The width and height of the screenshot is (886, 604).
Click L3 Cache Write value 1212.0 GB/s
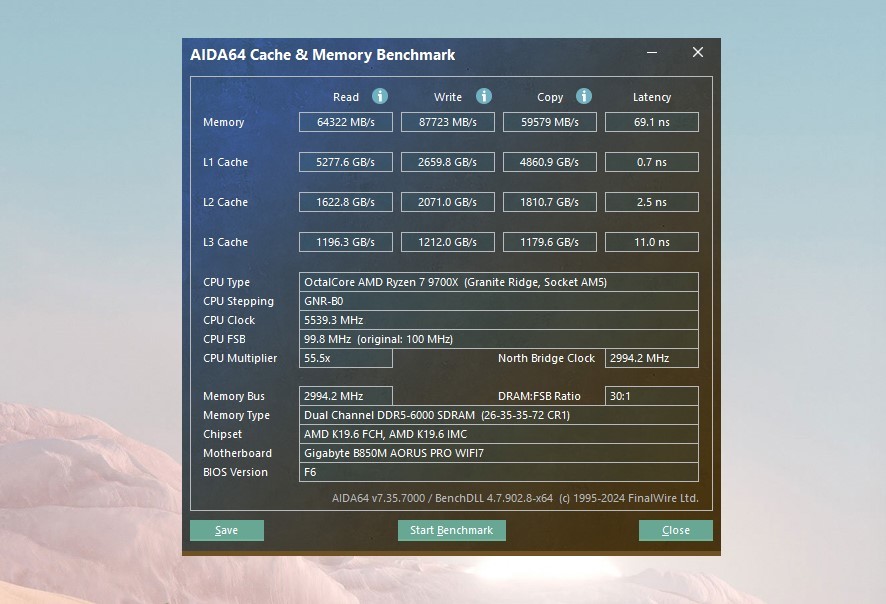[x=448, y=242]
